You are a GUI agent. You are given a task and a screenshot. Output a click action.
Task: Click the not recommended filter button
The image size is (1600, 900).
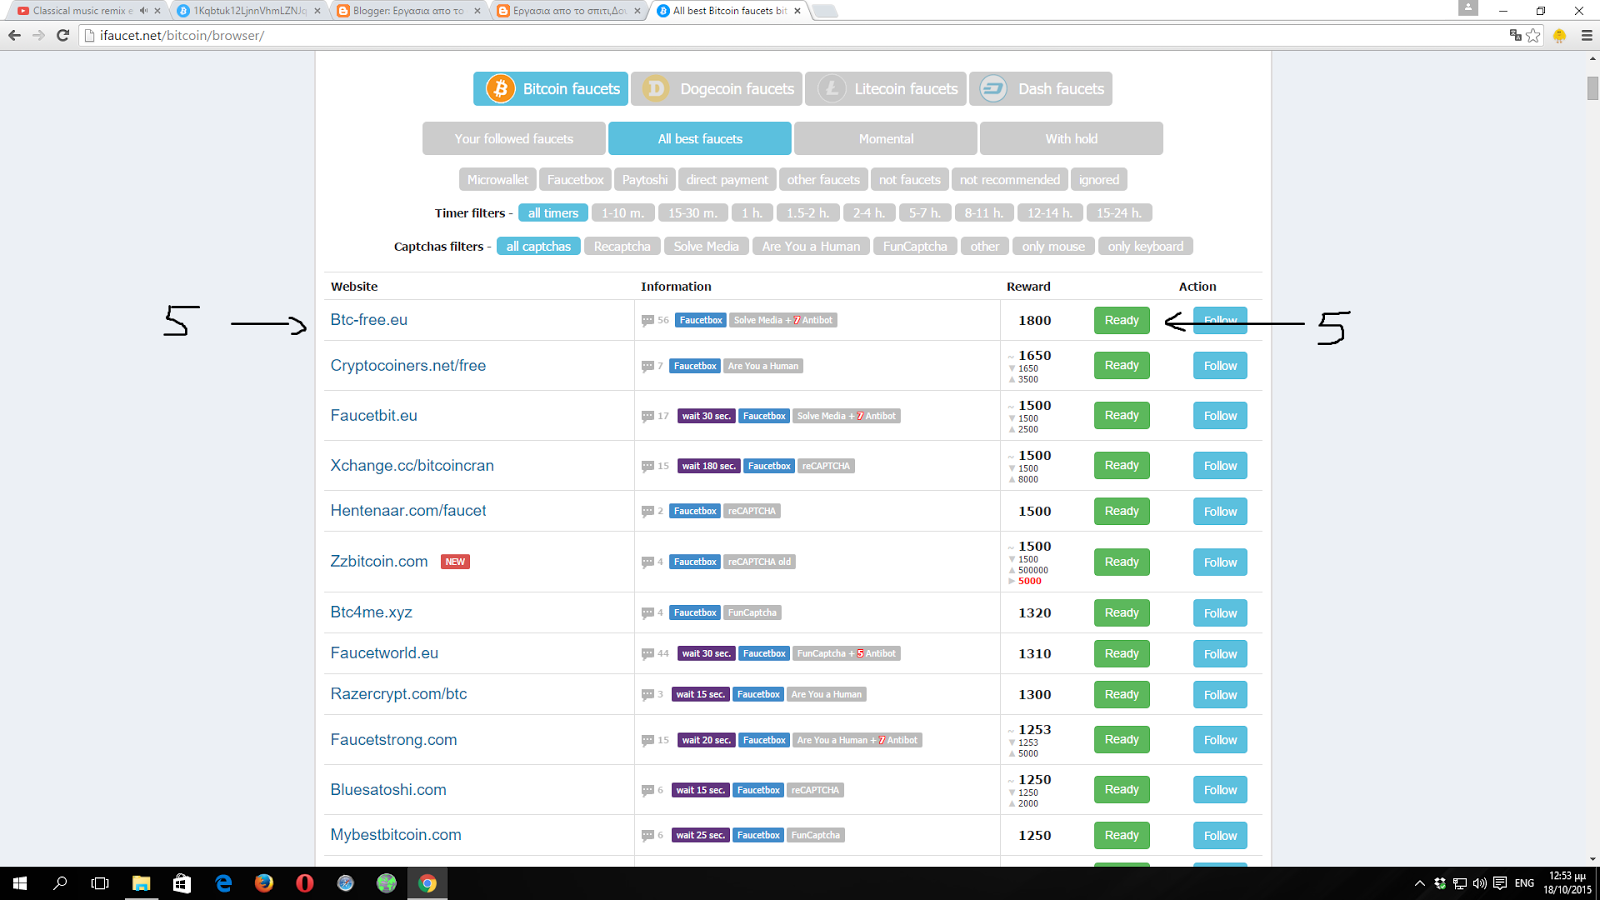[1010, 180]
